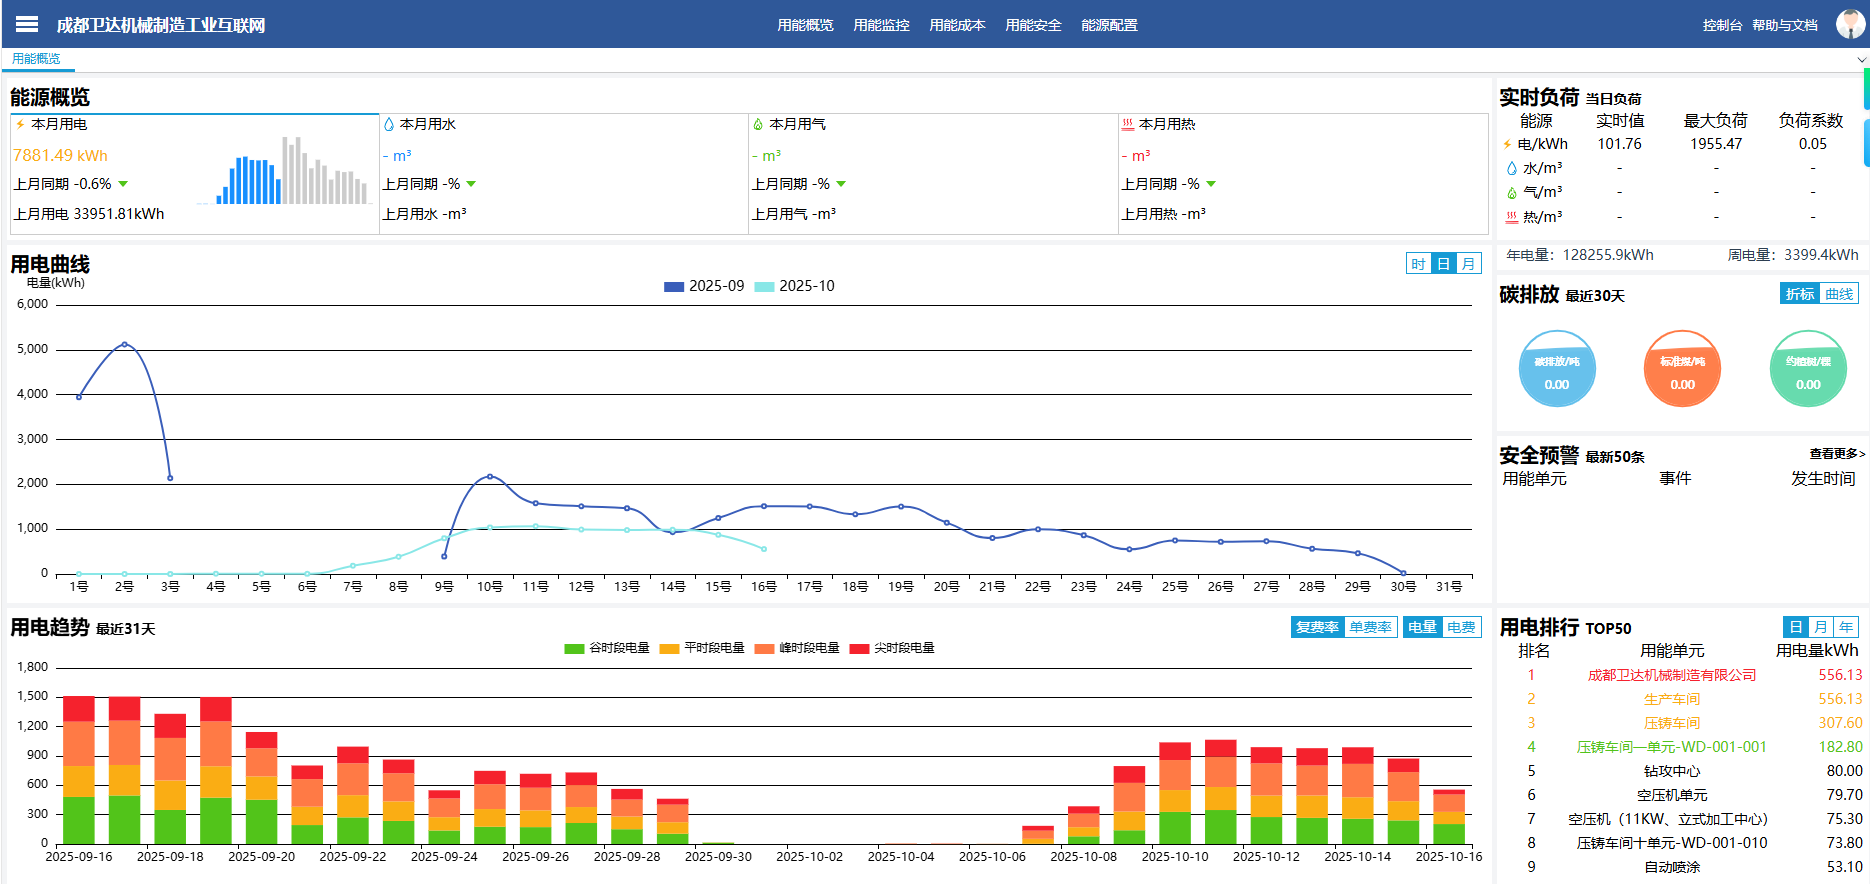Switch carbon emission view to 曲线
Screen dimensions: 1870x884
(1838, 294)
